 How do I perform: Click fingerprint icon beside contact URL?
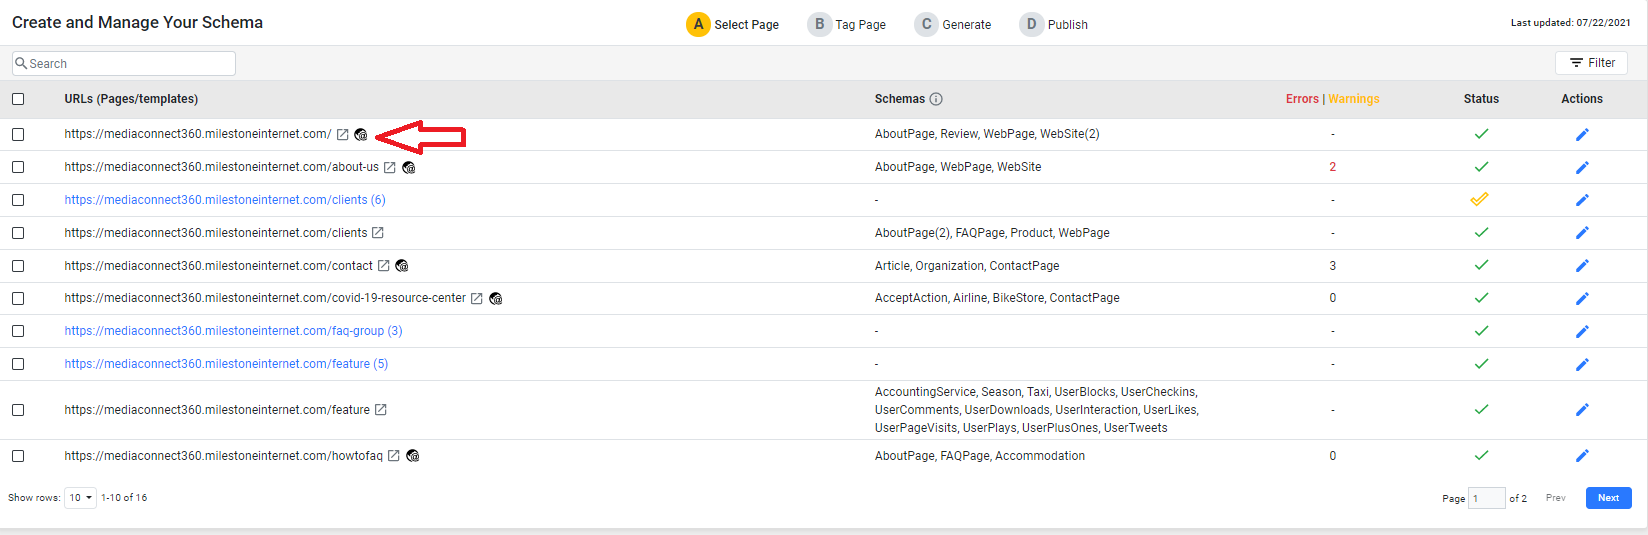[x=402, y=266]
